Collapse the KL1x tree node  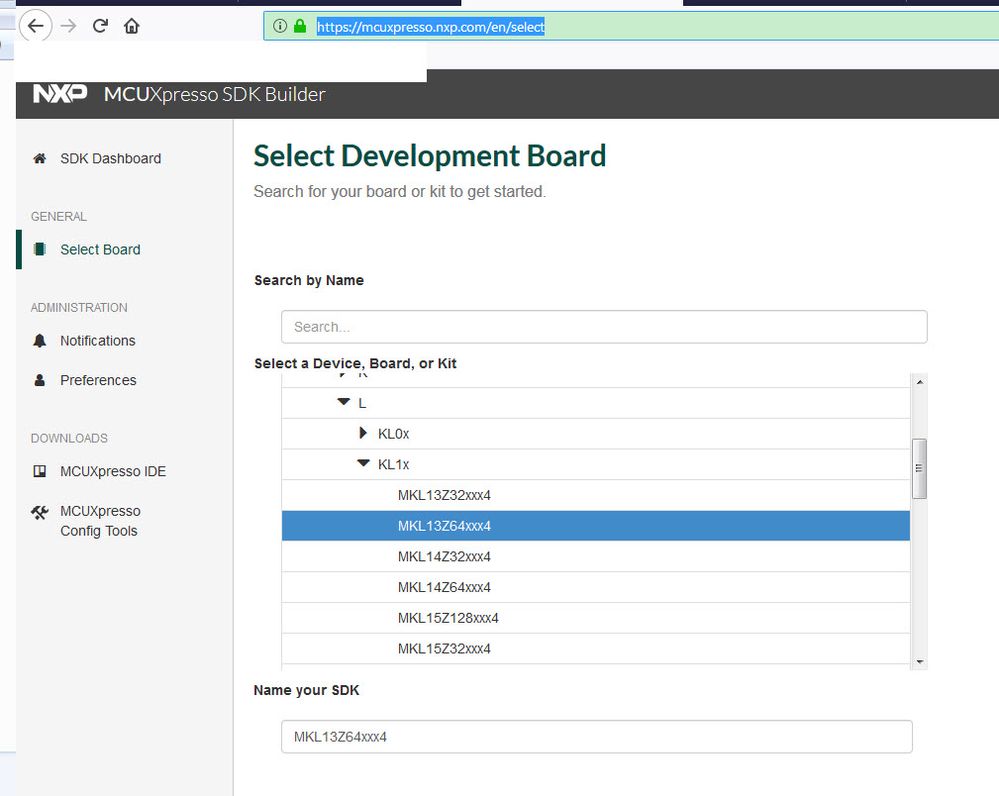(x=363, y=463)
